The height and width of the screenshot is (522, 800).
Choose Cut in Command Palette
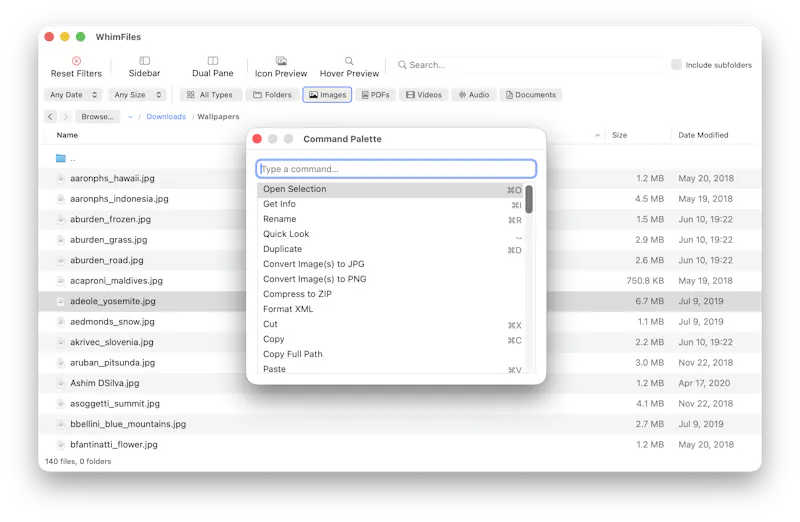(391, 324)
